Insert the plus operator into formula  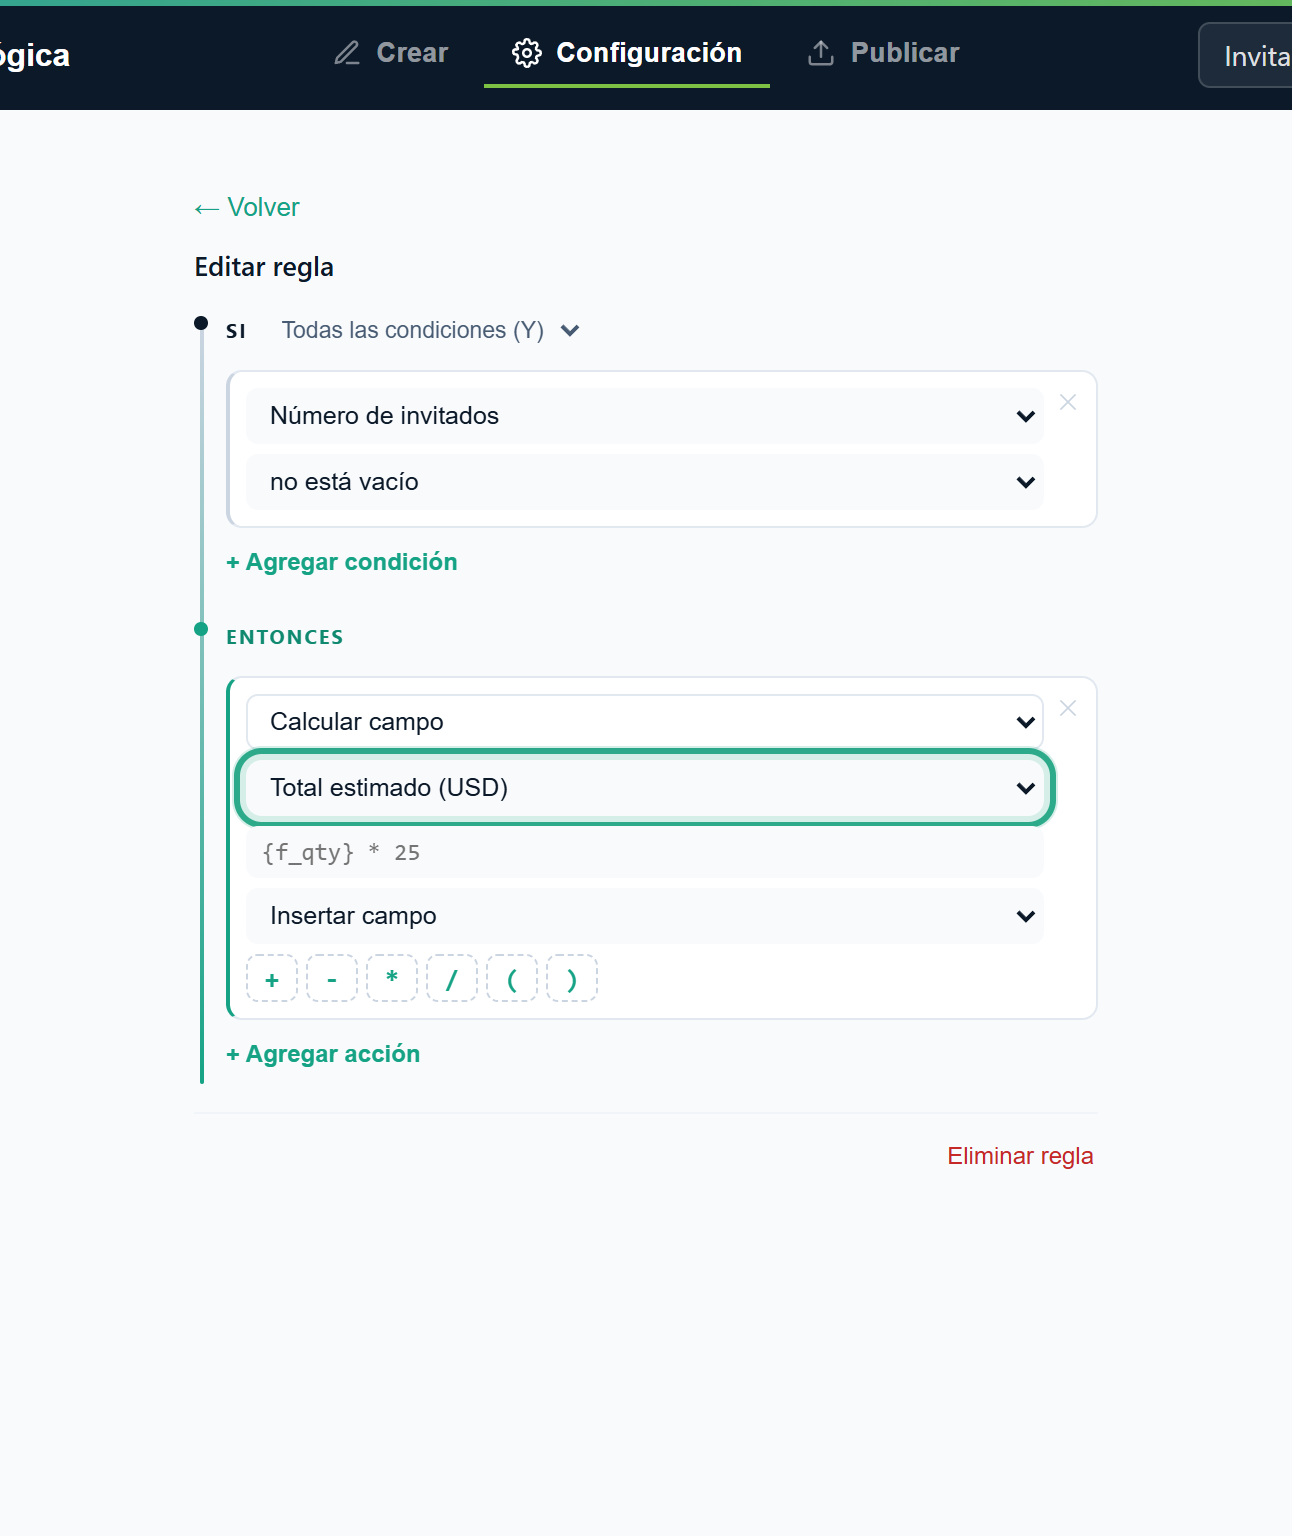coord(272,979)
